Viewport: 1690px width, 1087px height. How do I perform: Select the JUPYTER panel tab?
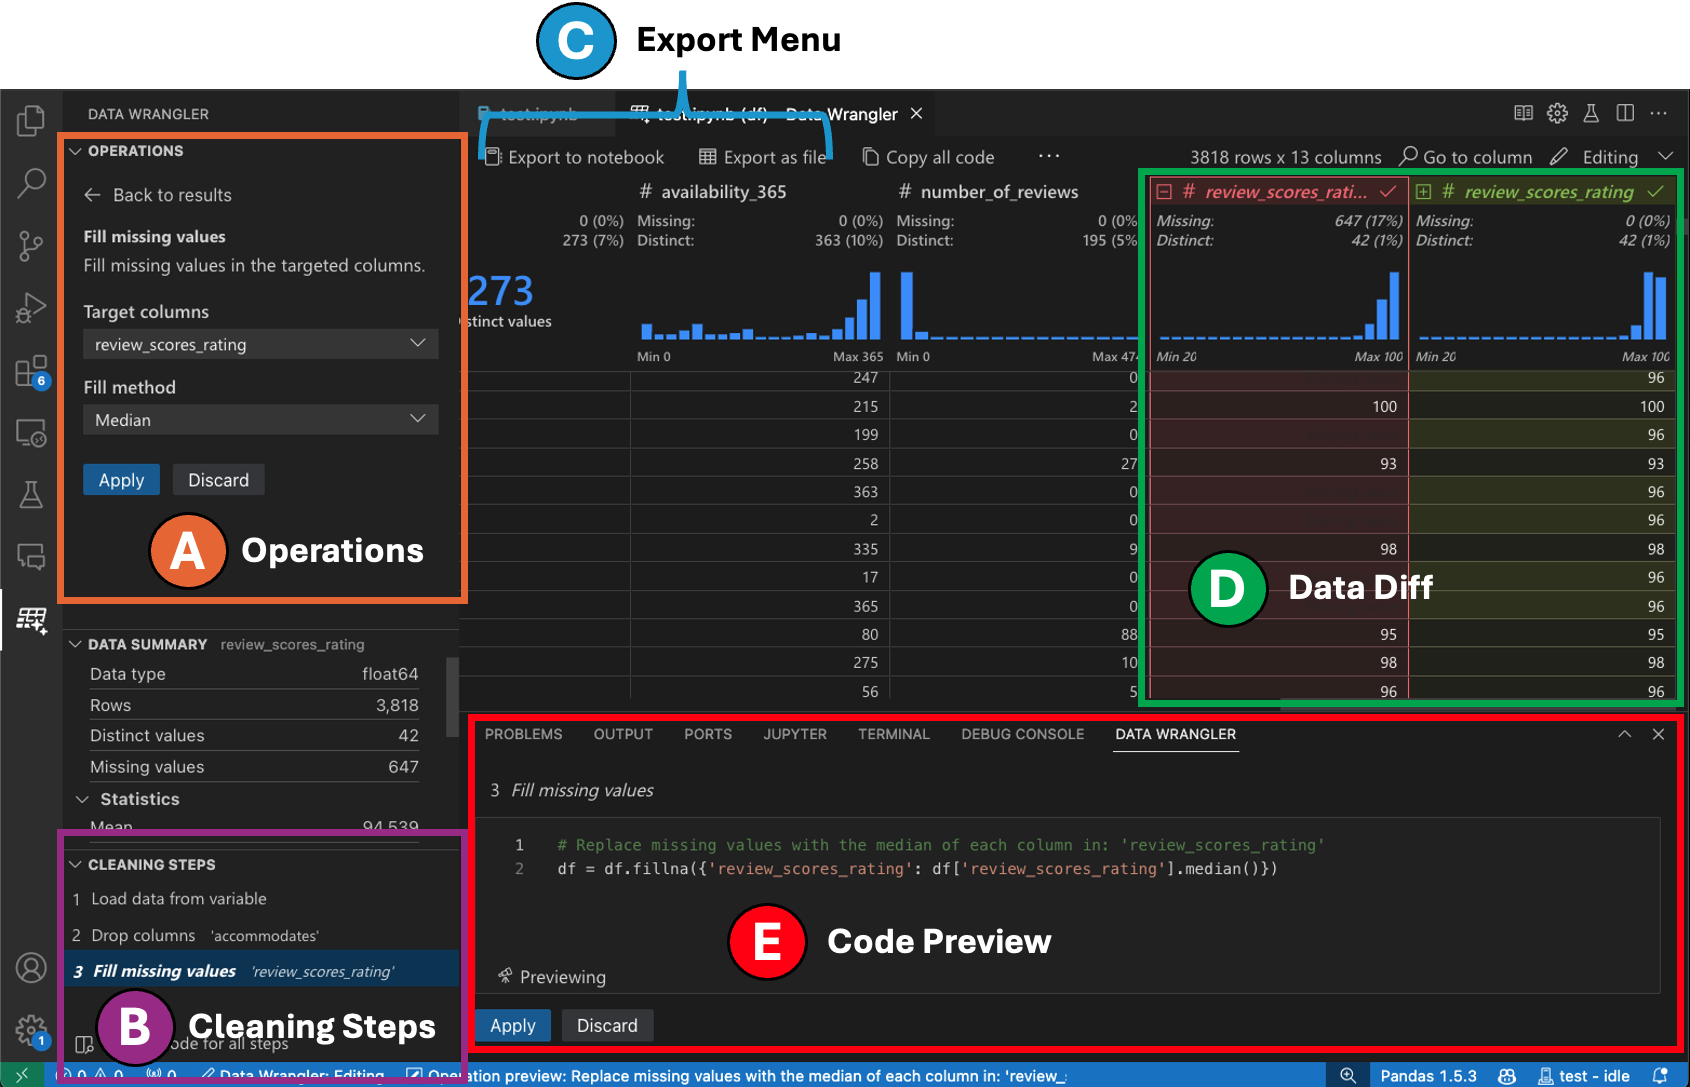click(794, 733)
